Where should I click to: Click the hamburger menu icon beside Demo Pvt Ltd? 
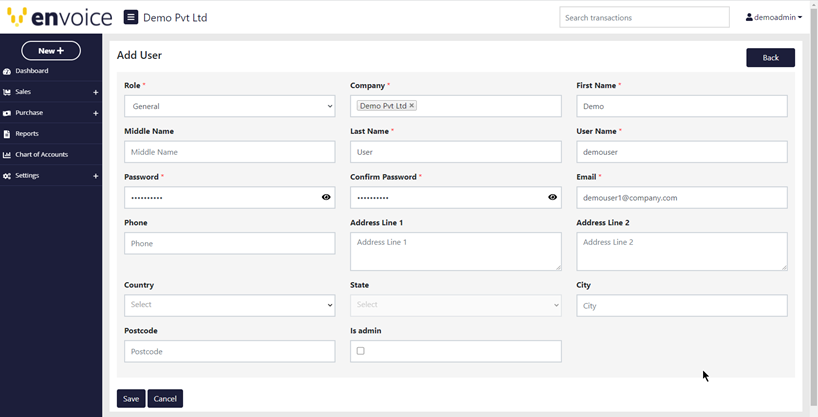click(x=131, y=17)
